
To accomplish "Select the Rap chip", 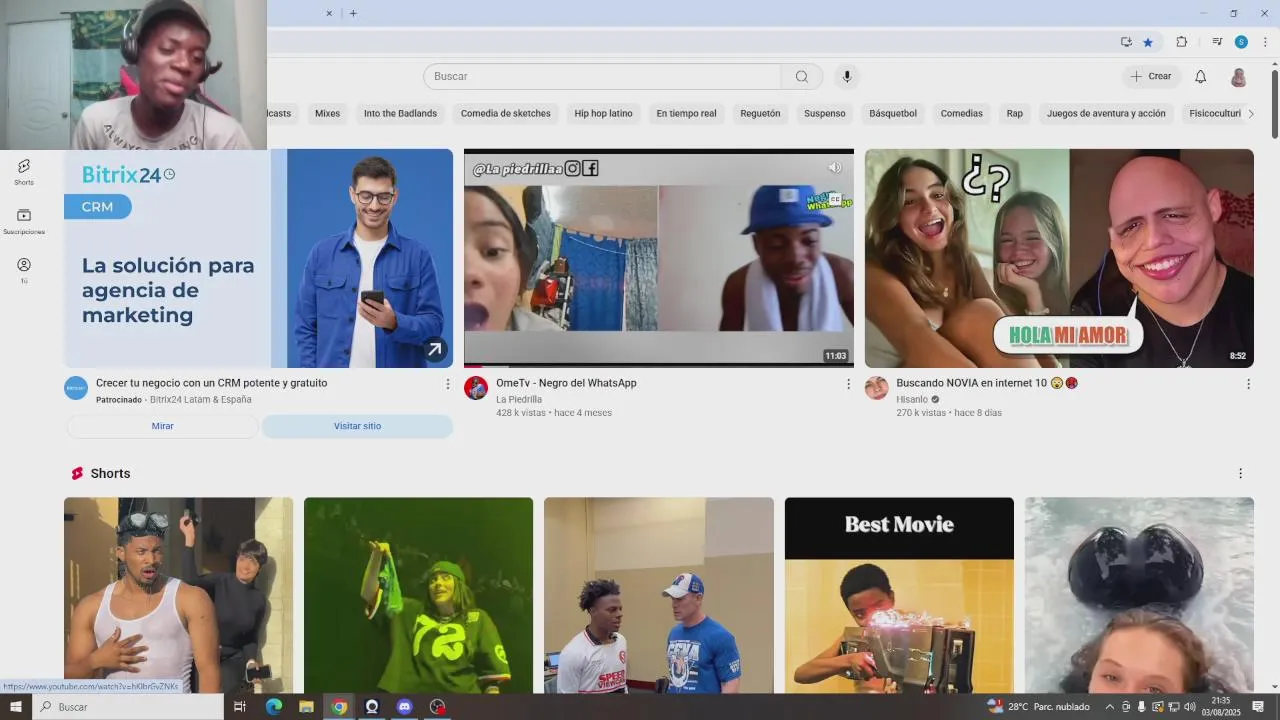I will [x=1014, y=114].
